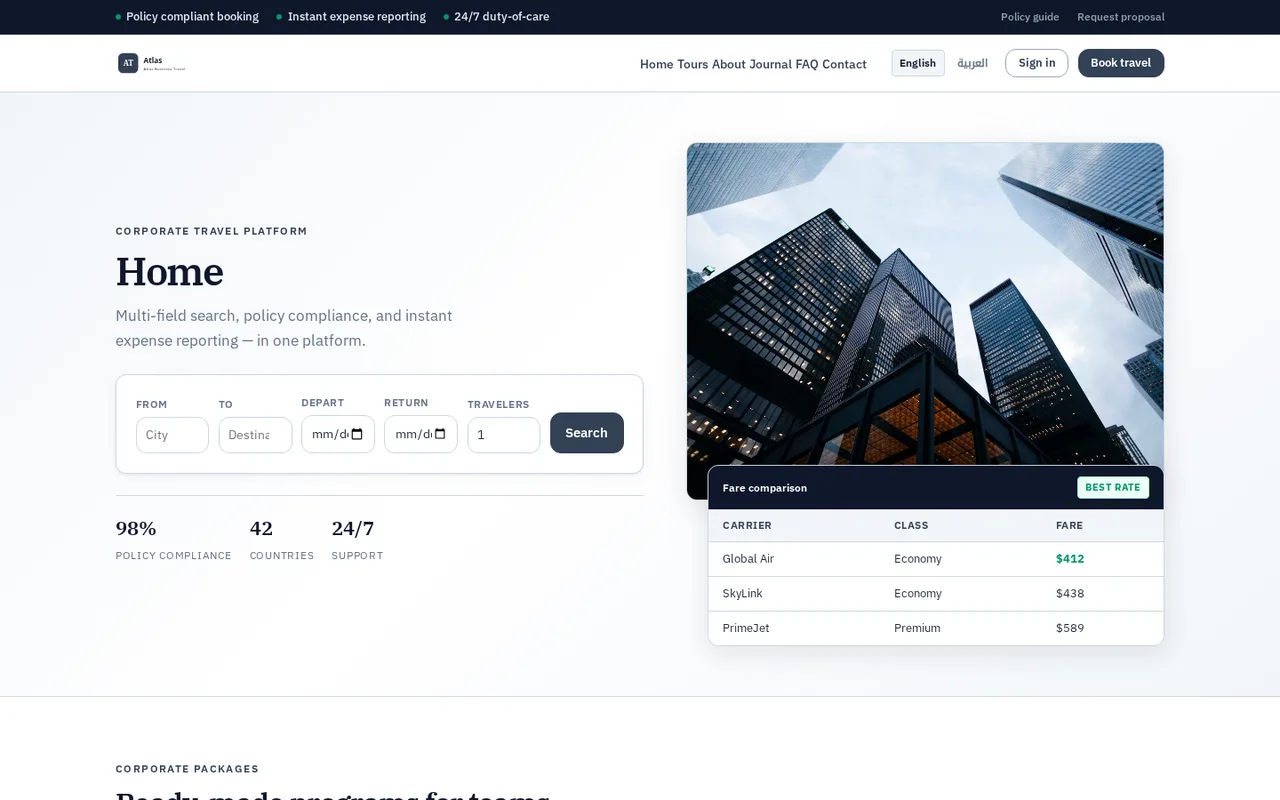The image size is (1280, 800).
Task: Click the CORPORATE TRAVEL PLATFORM label
Action: (211, 231)
